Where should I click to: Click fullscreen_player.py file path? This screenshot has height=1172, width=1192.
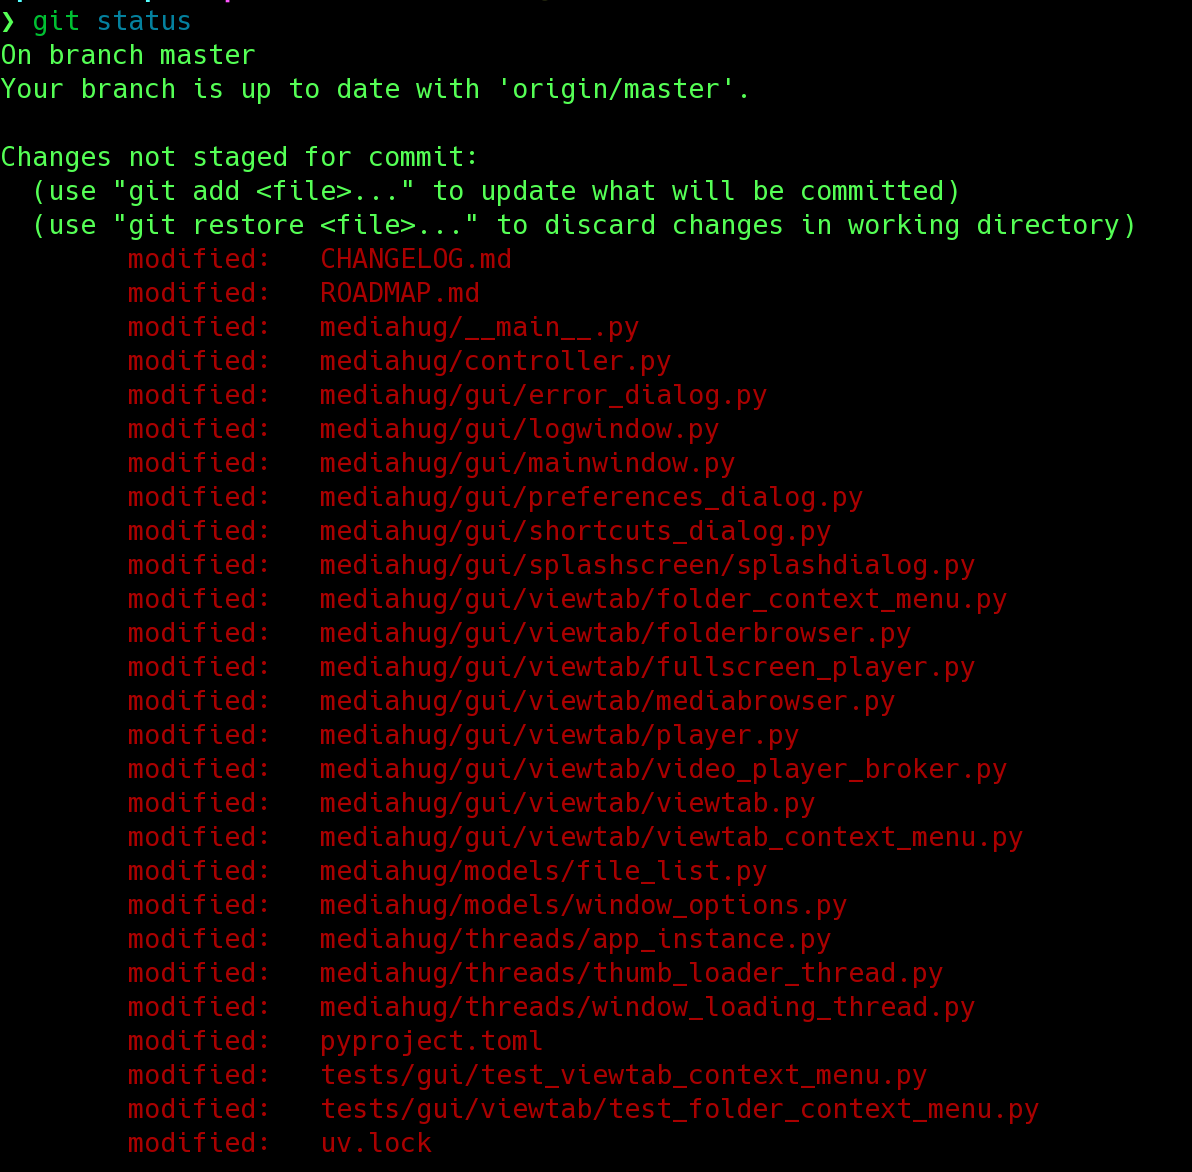point(648,667)
